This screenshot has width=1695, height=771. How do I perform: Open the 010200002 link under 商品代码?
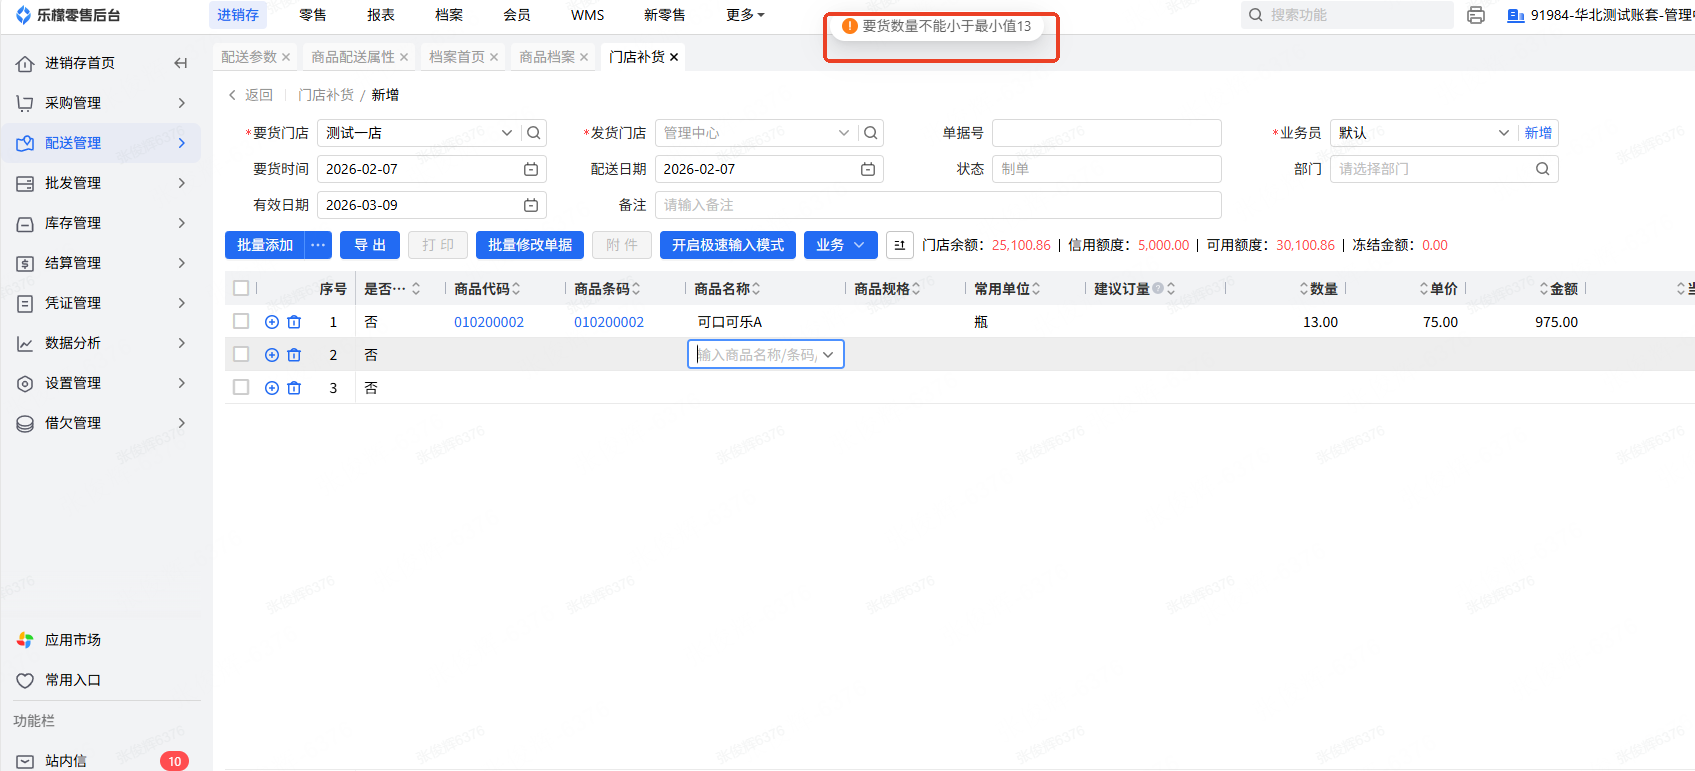[x=489, y=322]
